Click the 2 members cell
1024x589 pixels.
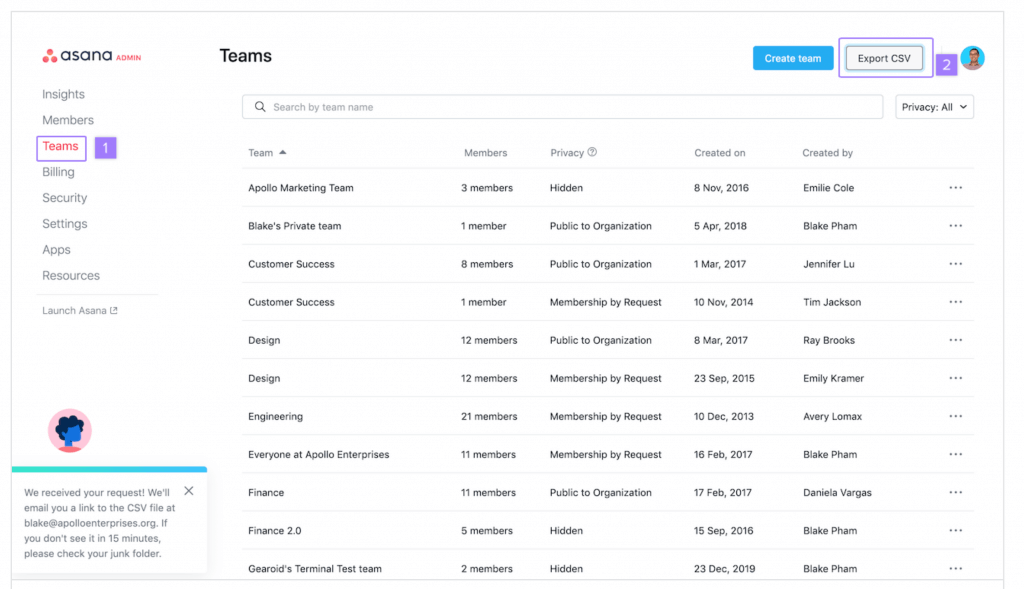click(487, 569)
